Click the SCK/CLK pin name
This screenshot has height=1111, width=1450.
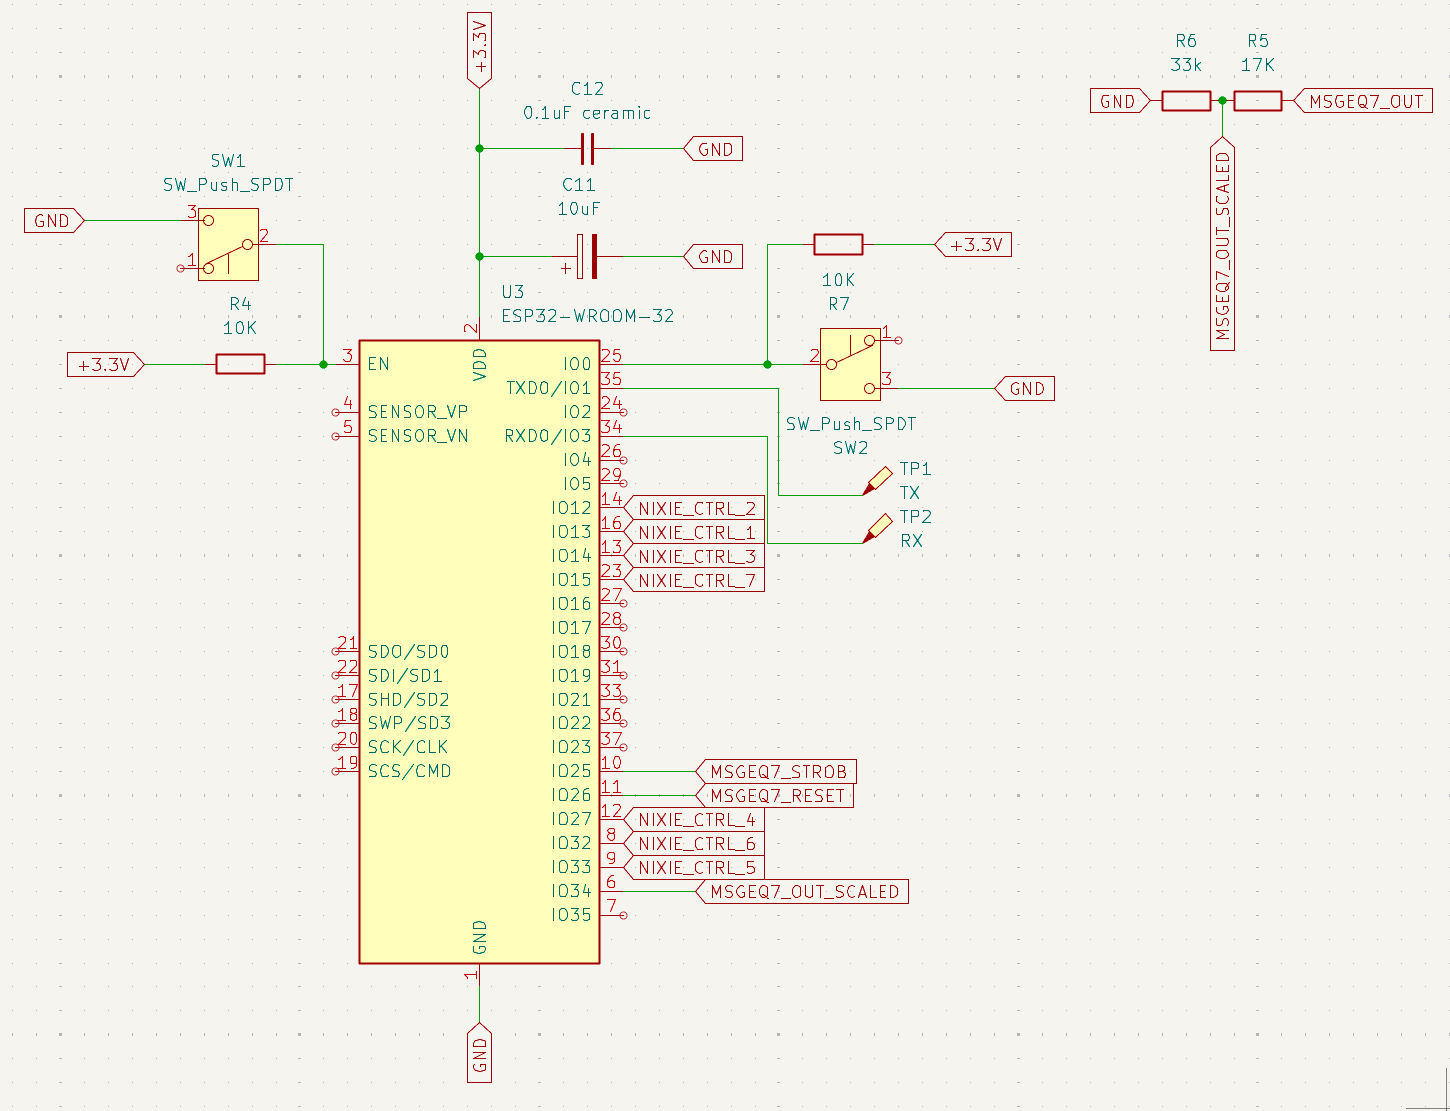408,747
